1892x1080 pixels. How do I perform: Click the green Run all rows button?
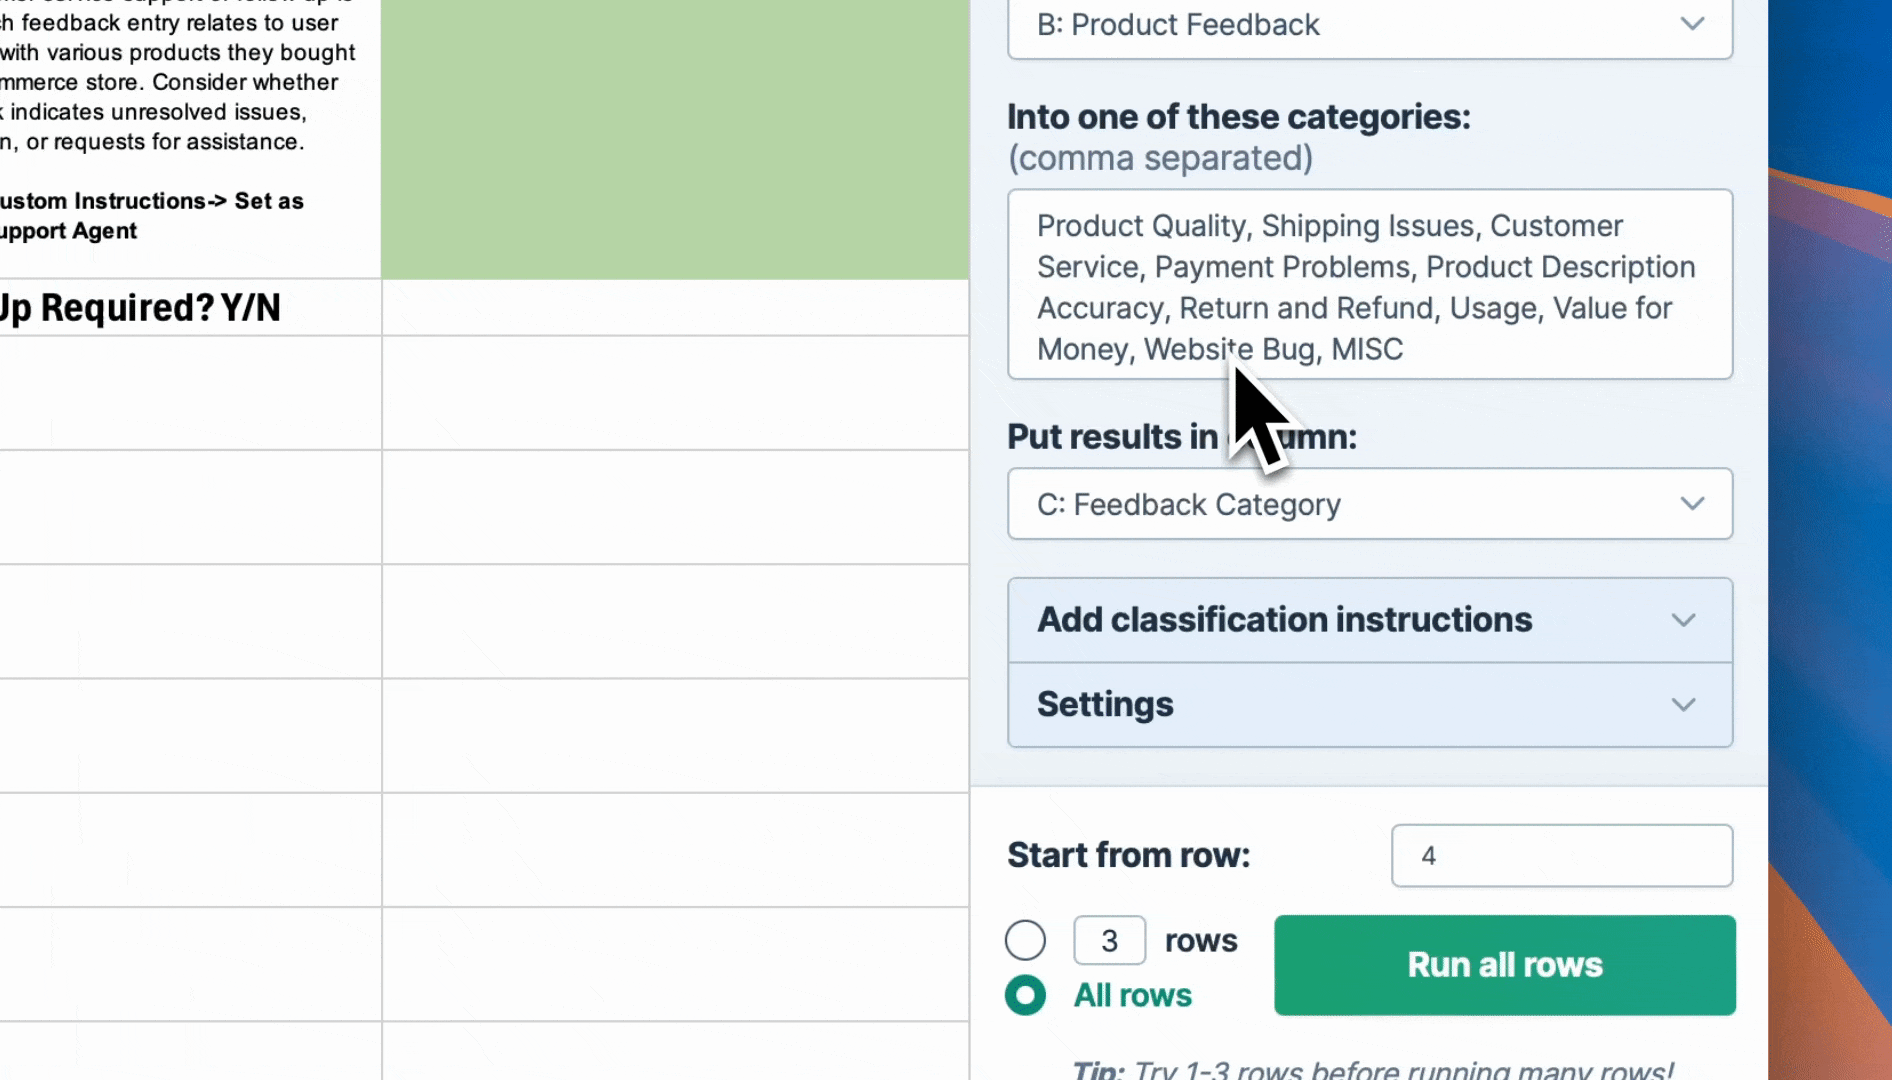(x=1504, y=965)
